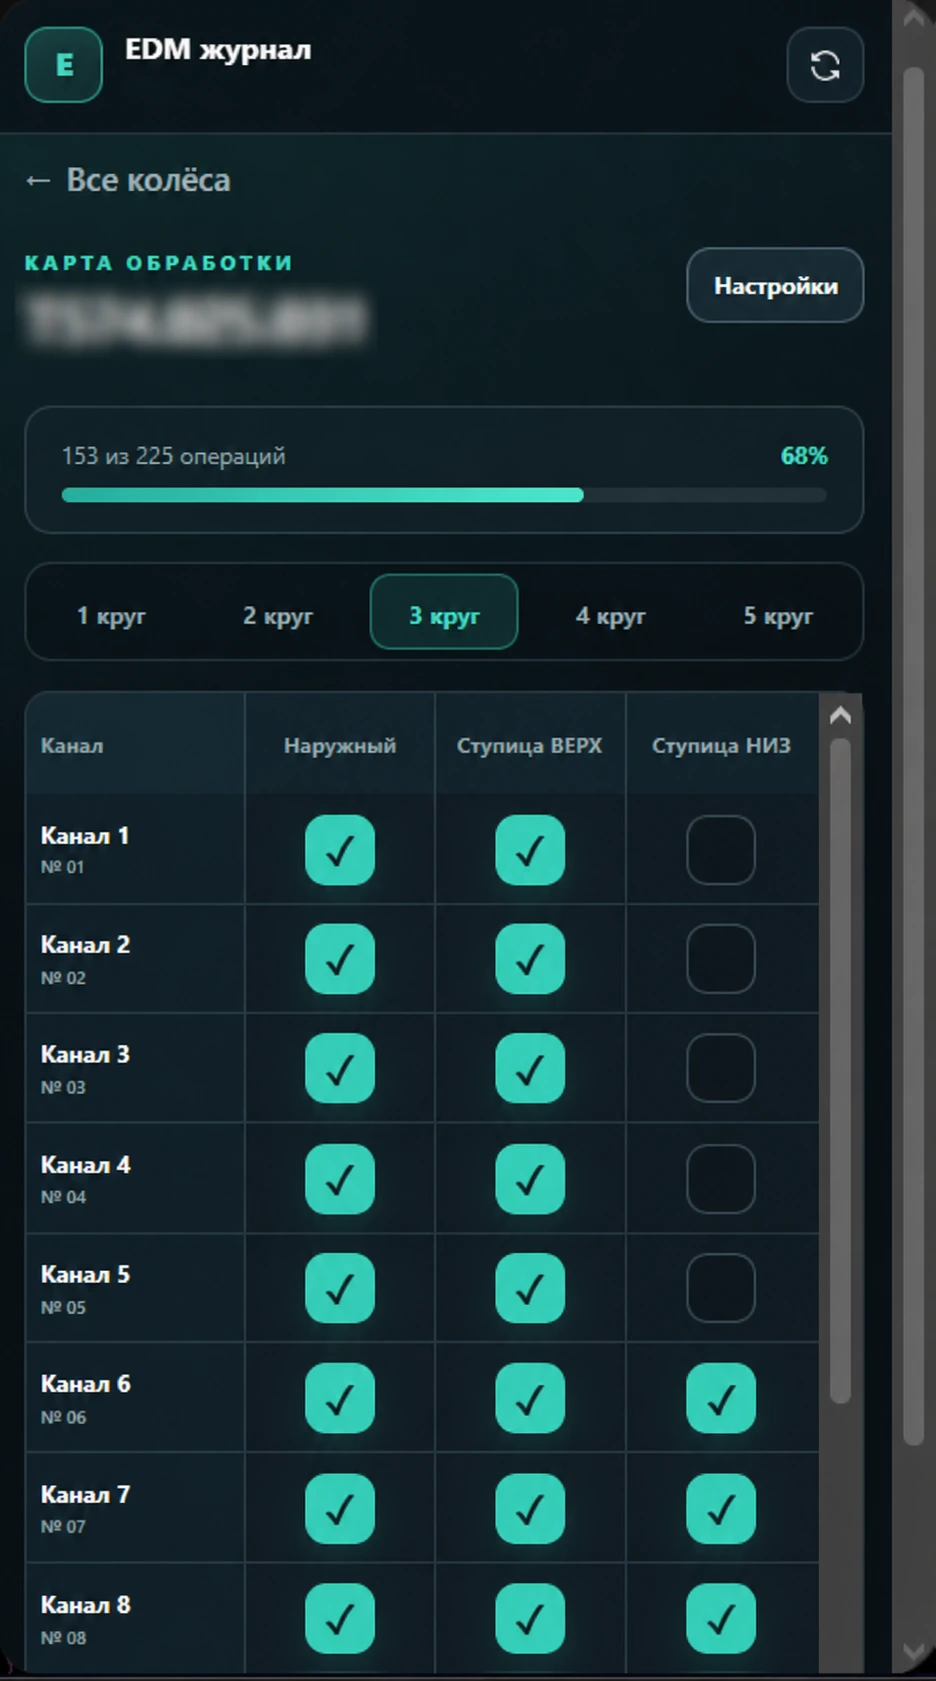Image resolution: width=936 pixels, height=1681 pixels.
Task: Switch to 5 круг tab
Action: click(778, 615)
